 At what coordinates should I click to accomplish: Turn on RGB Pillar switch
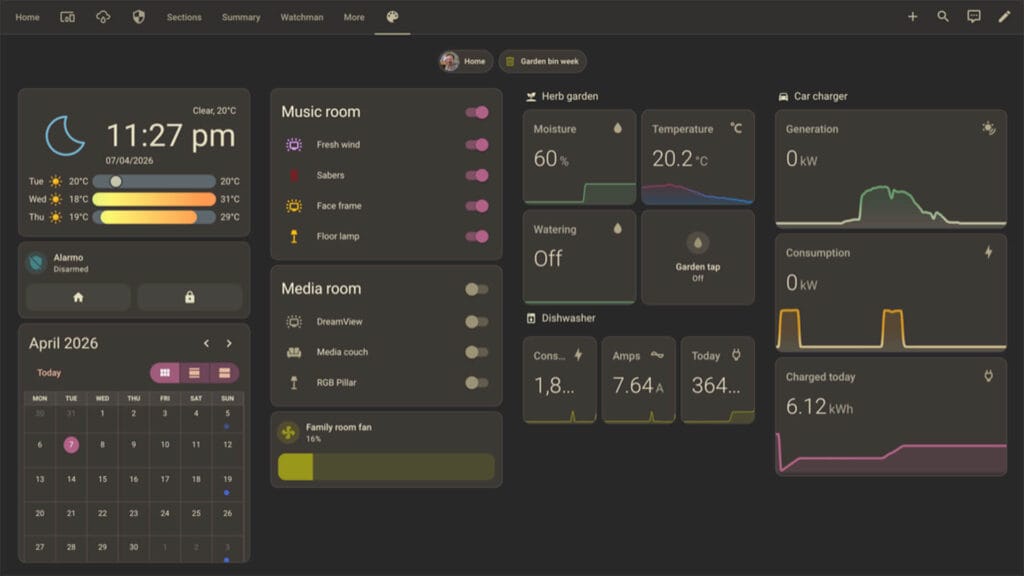(477, 383)
